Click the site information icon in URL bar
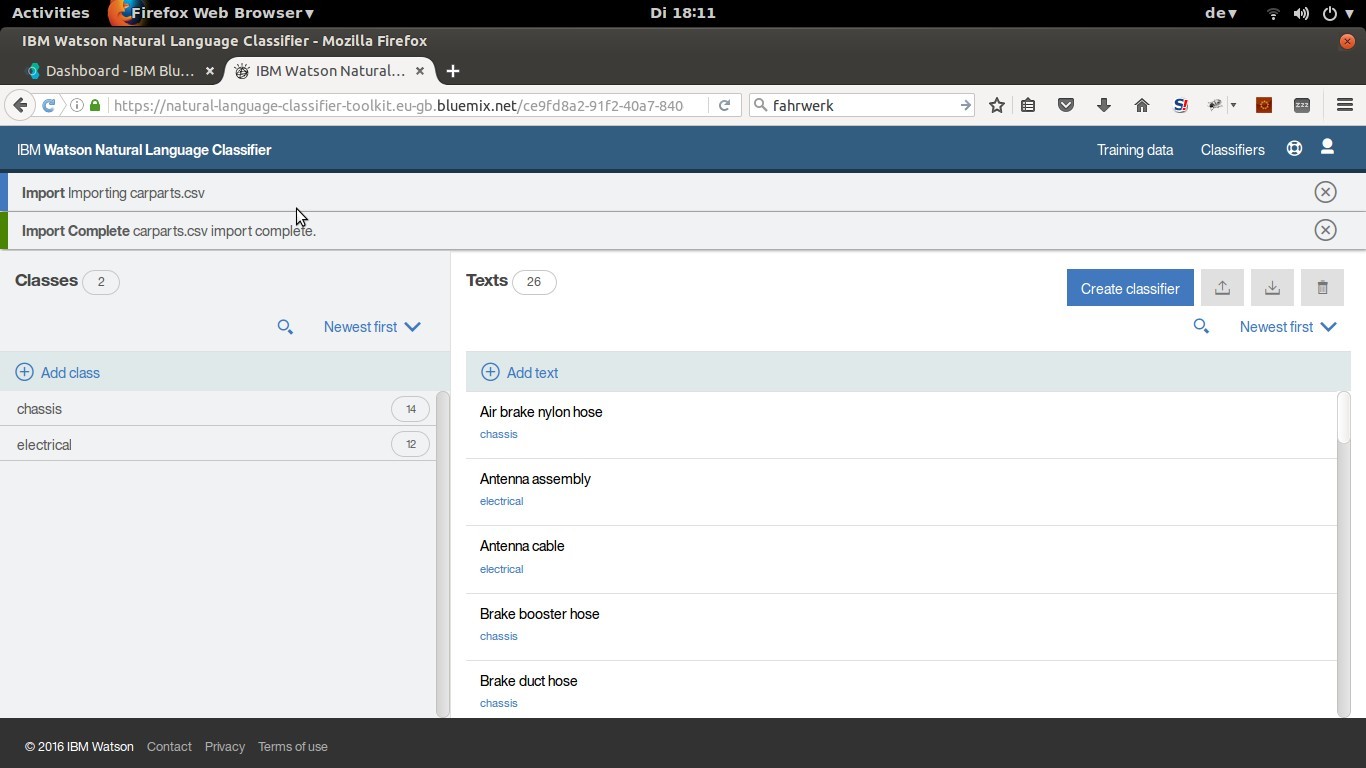The height and width of the screenshot is (768, 1366). [77, 105]
